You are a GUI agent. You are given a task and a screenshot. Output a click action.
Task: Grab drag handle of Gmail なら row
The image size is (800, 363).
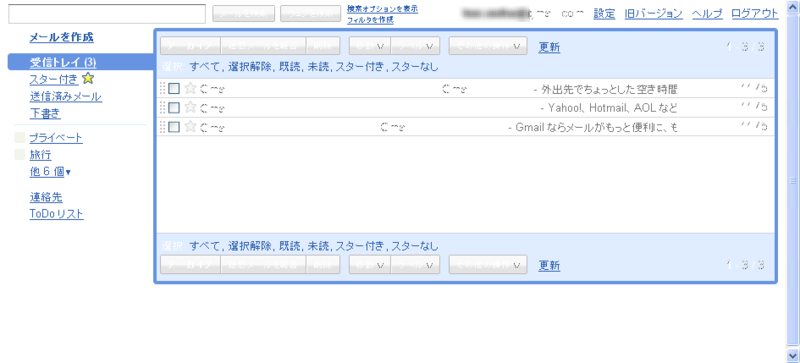click(x=163, y=126)
